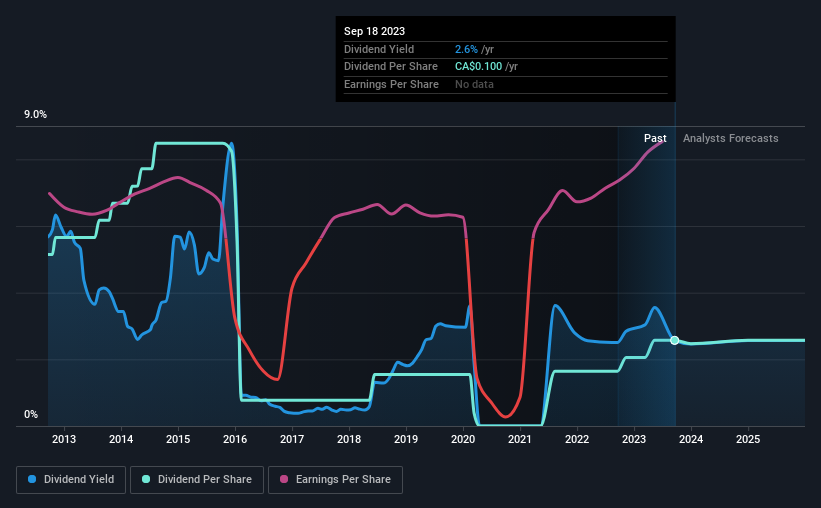
Task: Toggle the Earnings Per Share legend button
Action: coord(336,480)
